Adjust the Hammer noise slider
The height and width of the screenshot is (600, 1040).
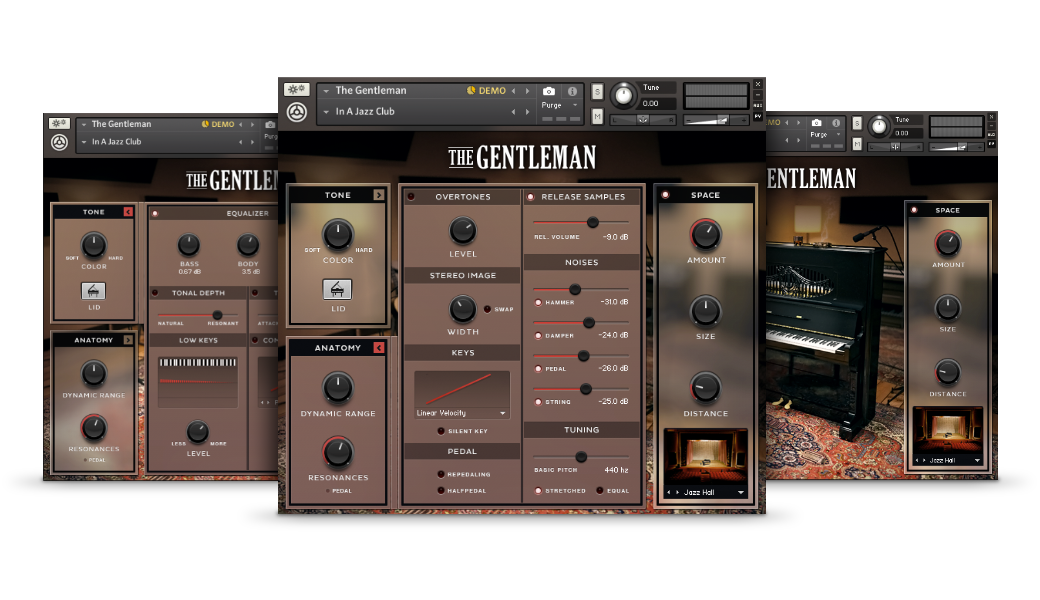(581, 289)
